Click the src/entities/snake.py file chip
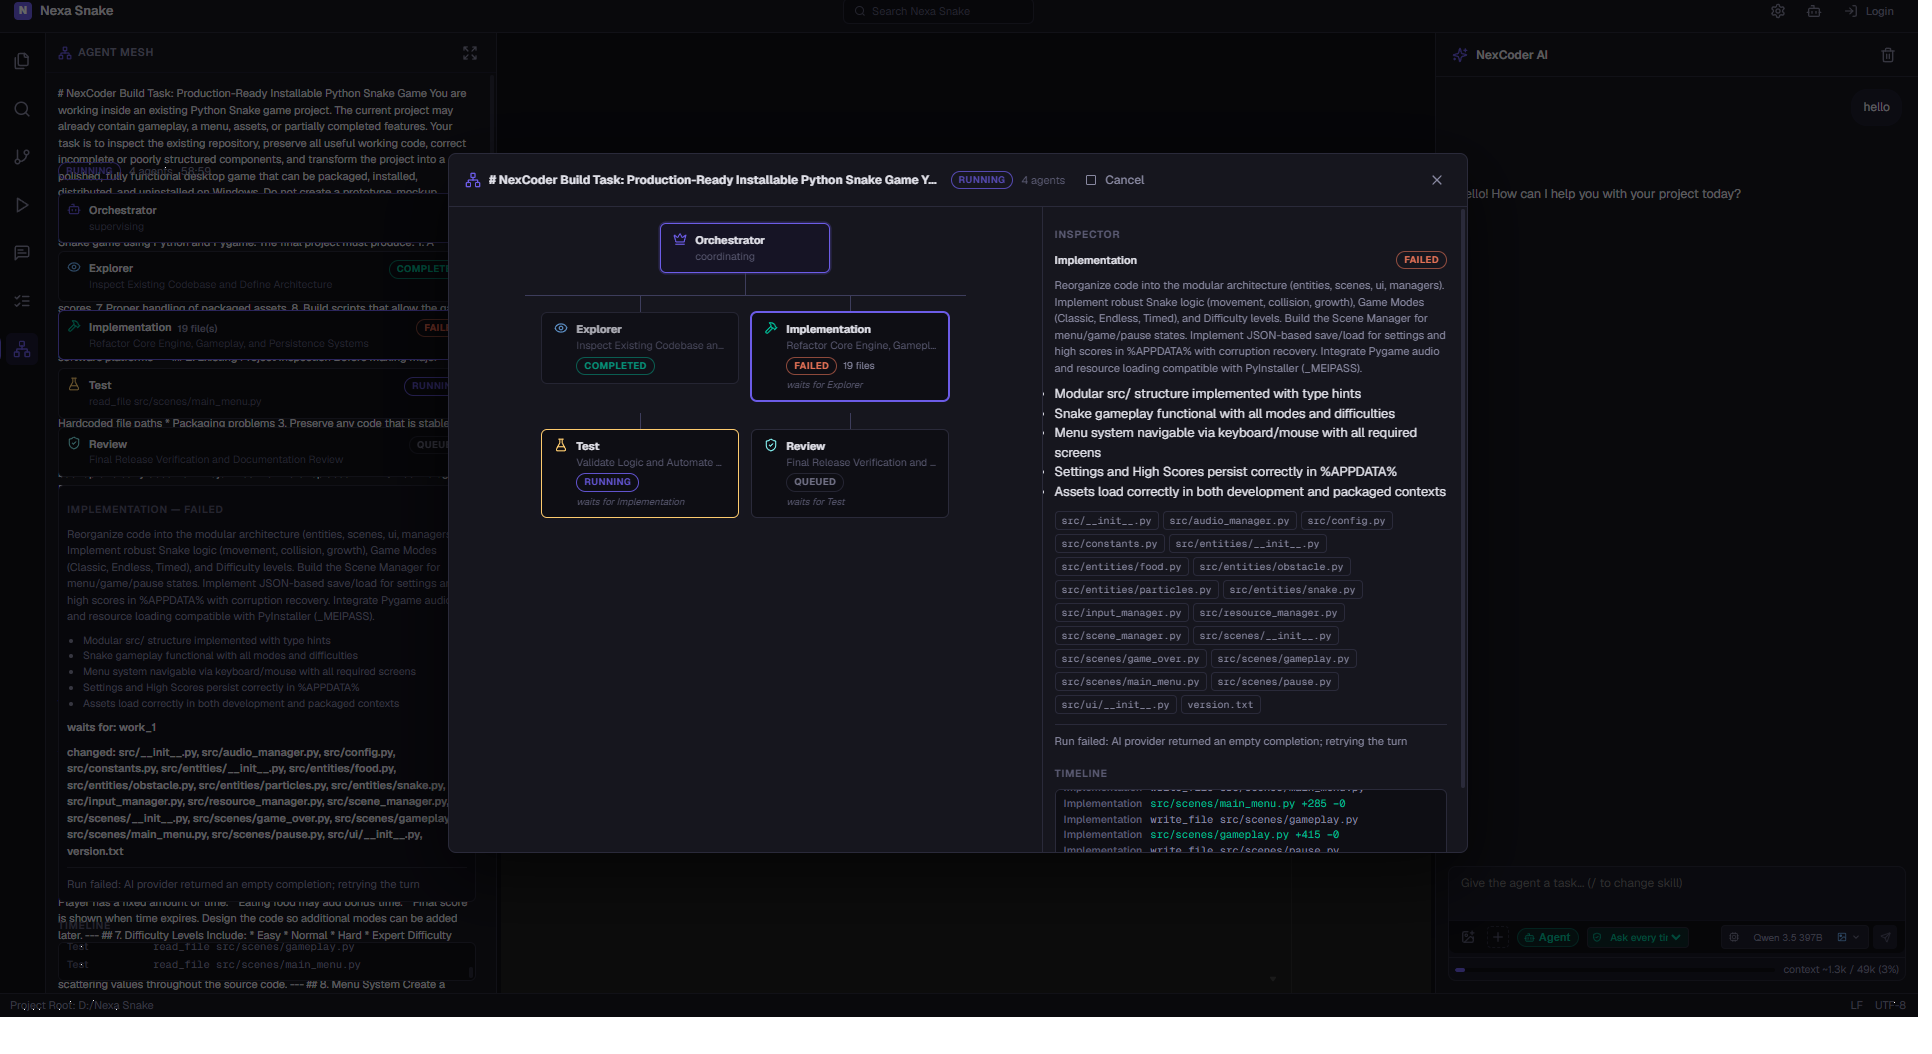Image resolution: width=1932 pixels, height=1054 pixels. click(1292, 589)
